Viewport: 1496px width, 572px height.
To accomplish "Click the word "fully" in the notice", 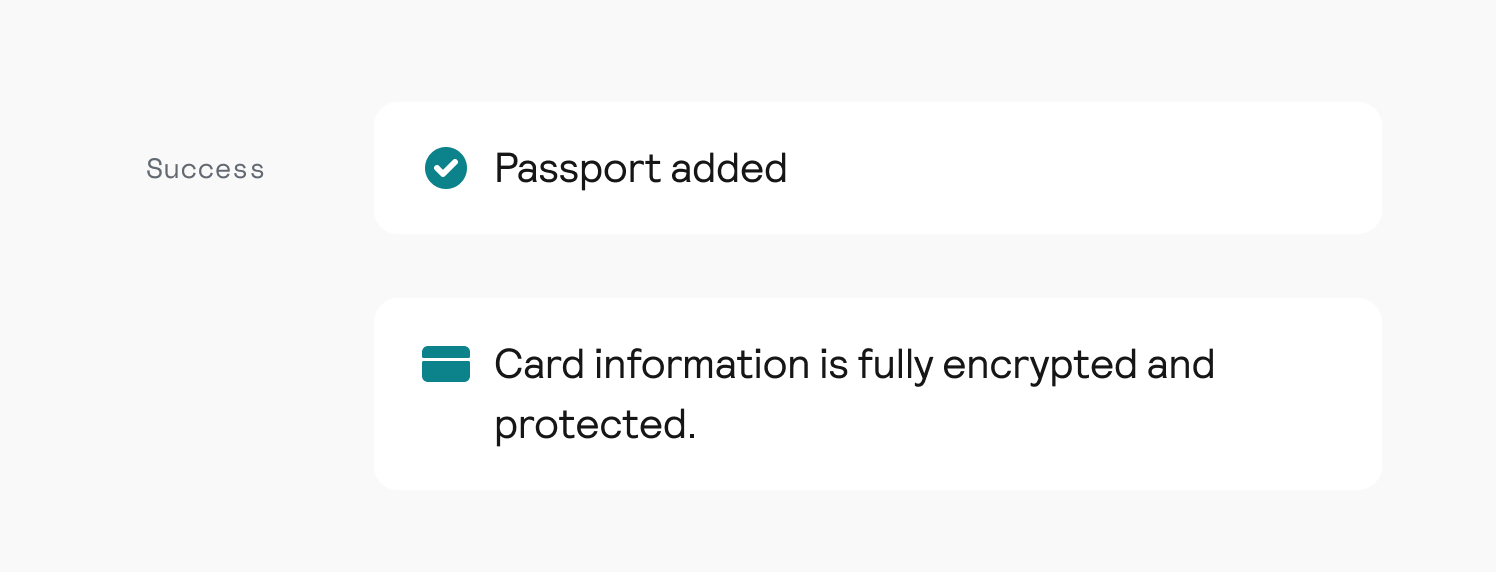I will click(x=895, y=364).
